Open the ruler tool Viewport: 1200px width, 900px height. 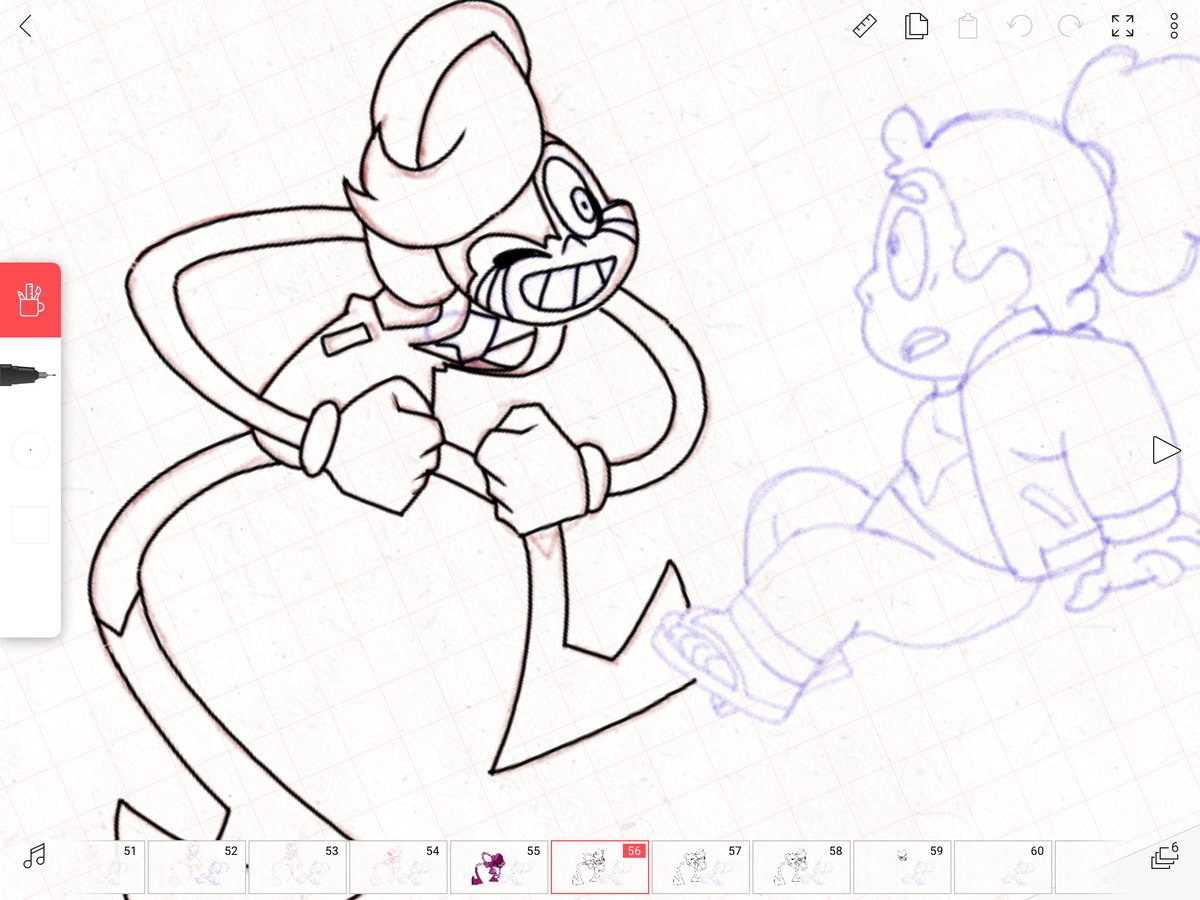865,26
